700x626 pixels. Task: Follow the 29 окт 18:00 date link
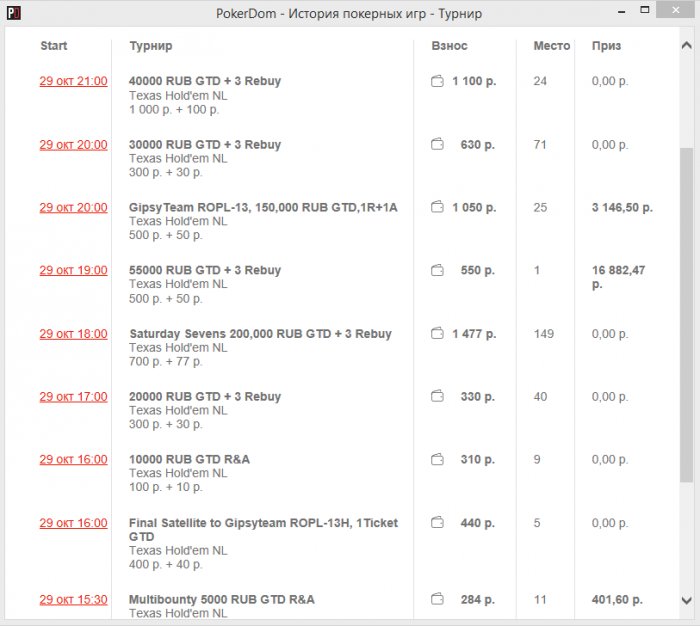(73, 334)
